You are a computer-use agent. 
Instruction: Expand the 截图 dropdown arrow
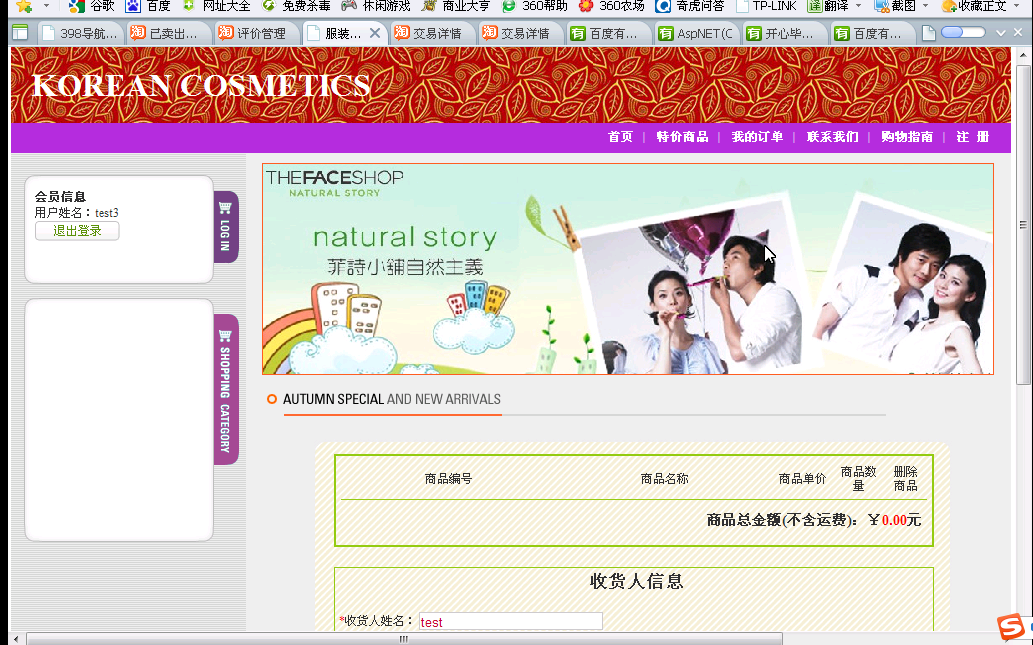pos(926,6)
